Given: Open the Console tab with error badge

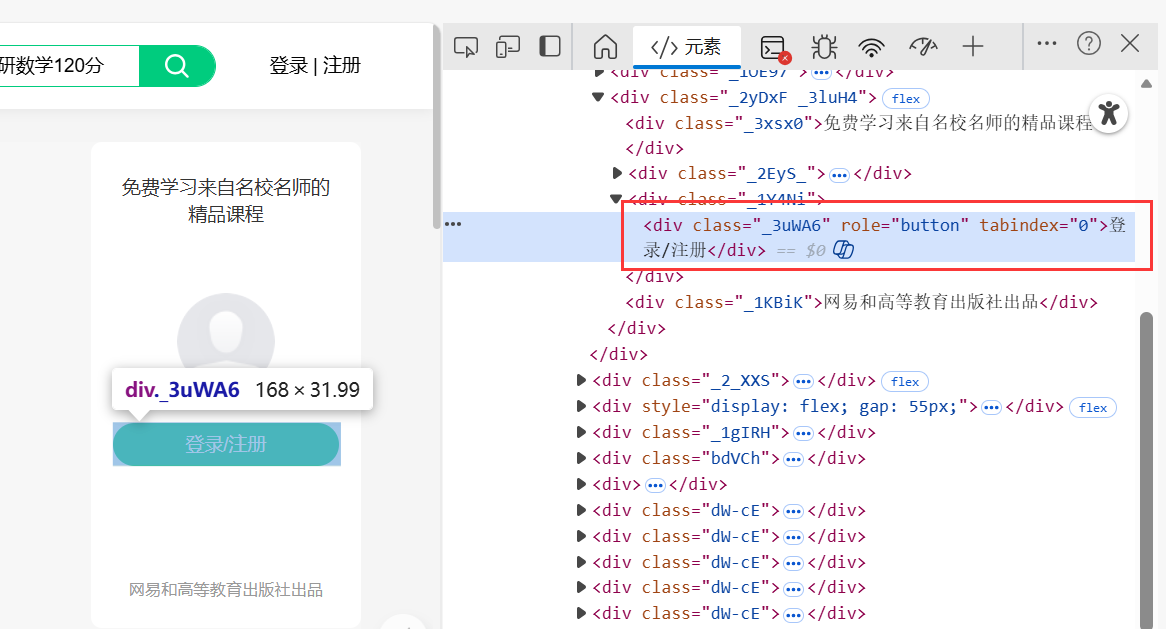Looking at the screenshot, I should coord(774,48).
